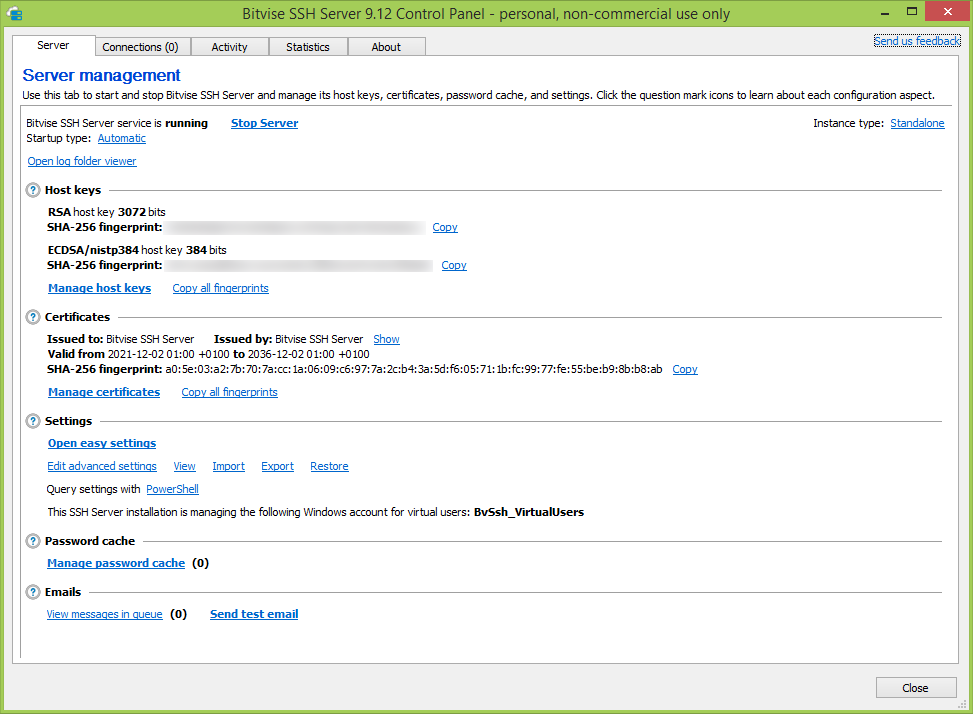Click the Password cache help question mark icon
This screenshot has width=973, height=714.
(34, 541)
